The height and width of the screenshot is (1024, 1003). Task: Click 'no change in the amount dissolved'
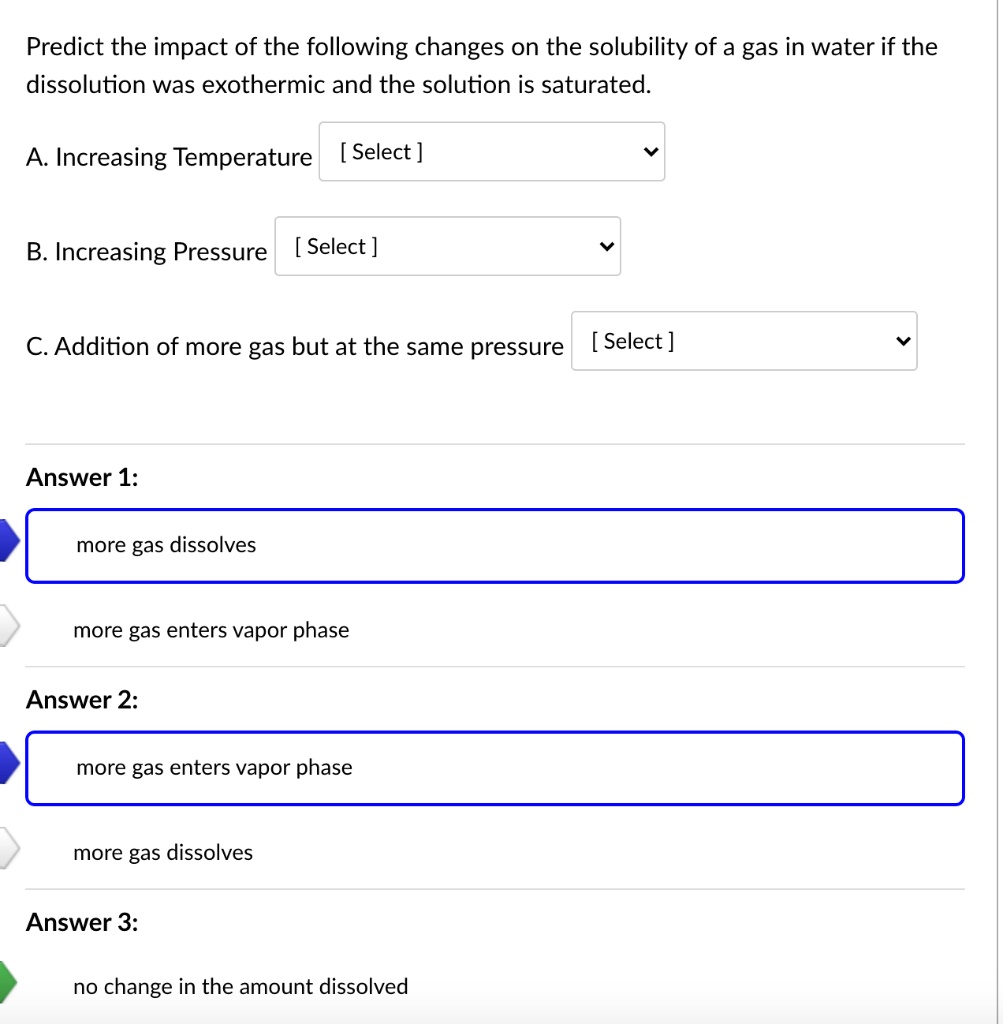(x=238, y=985)
